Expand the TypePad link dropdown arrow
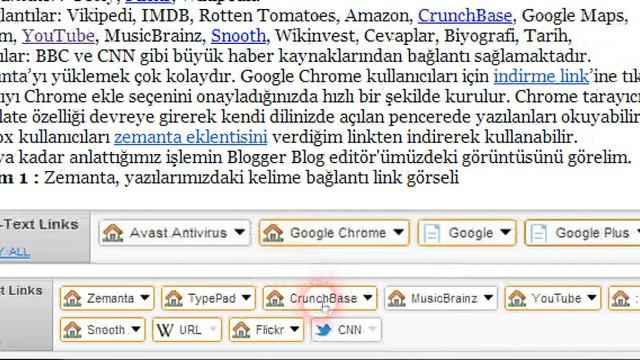Viewport: 640px width, 360px height. point(246,298)
